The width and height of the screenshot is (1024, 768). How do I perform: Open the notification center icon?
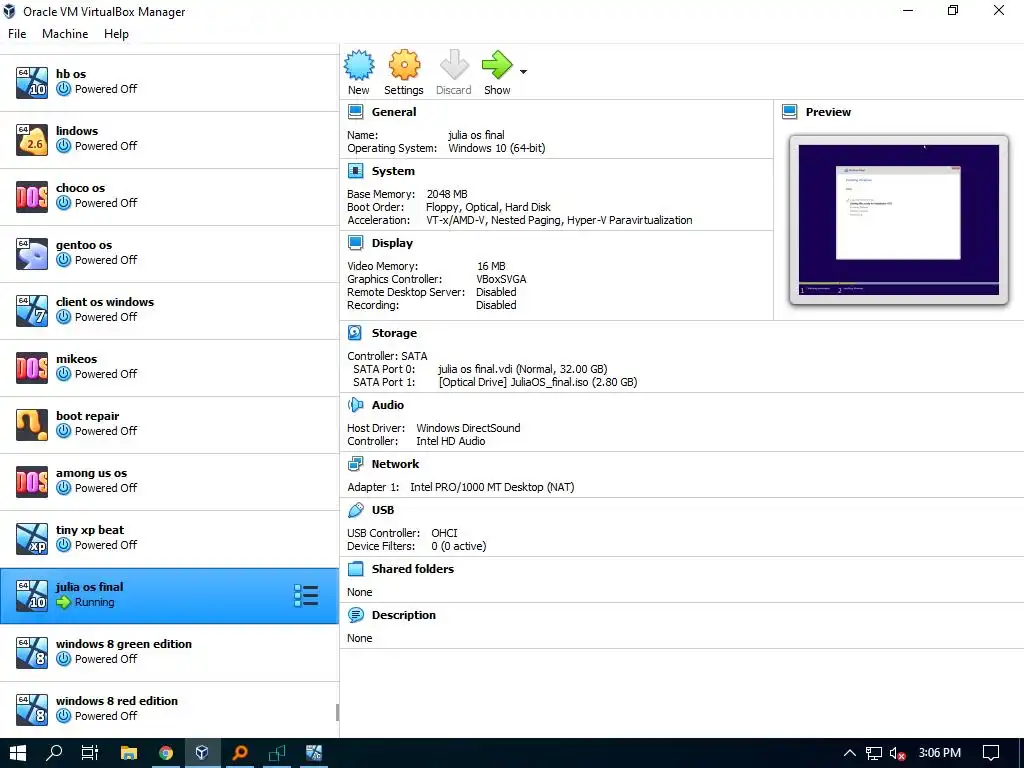(991, 753)
